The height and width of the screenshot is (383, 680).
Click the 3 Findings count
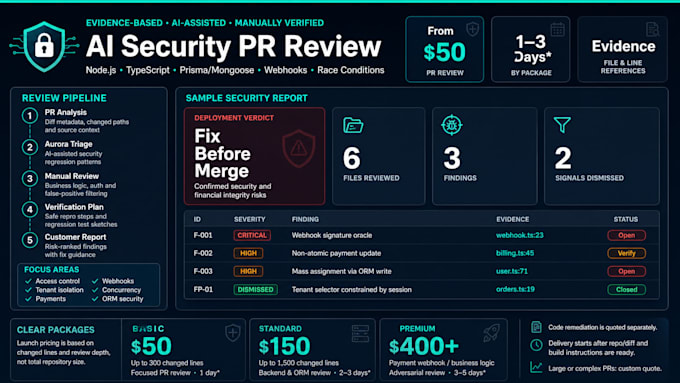pos(452,158)
